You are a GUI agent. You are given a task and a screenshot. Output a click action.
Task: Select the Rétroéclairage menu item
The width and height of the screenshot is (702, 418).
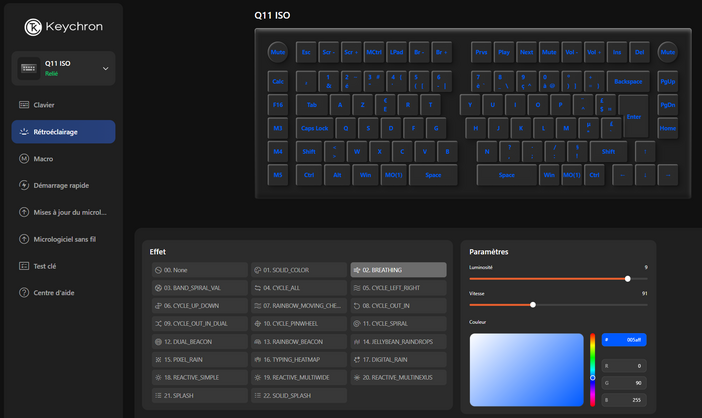[63, 132]
